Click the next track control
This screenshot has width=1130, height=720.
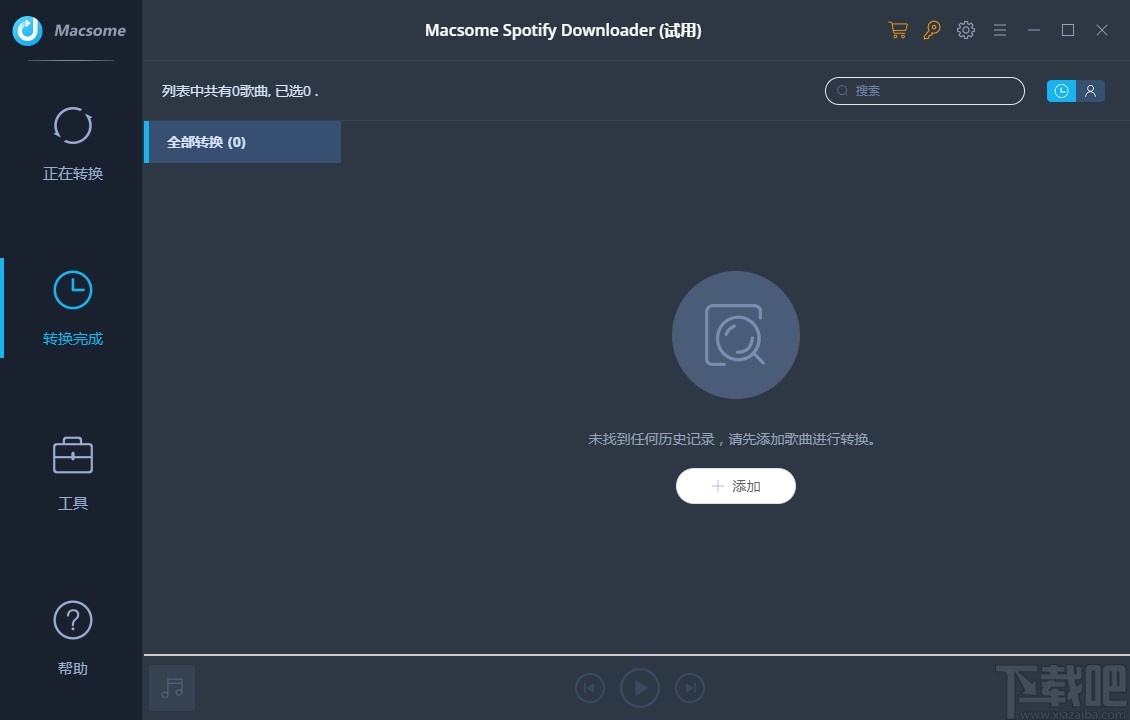point(690,687)
